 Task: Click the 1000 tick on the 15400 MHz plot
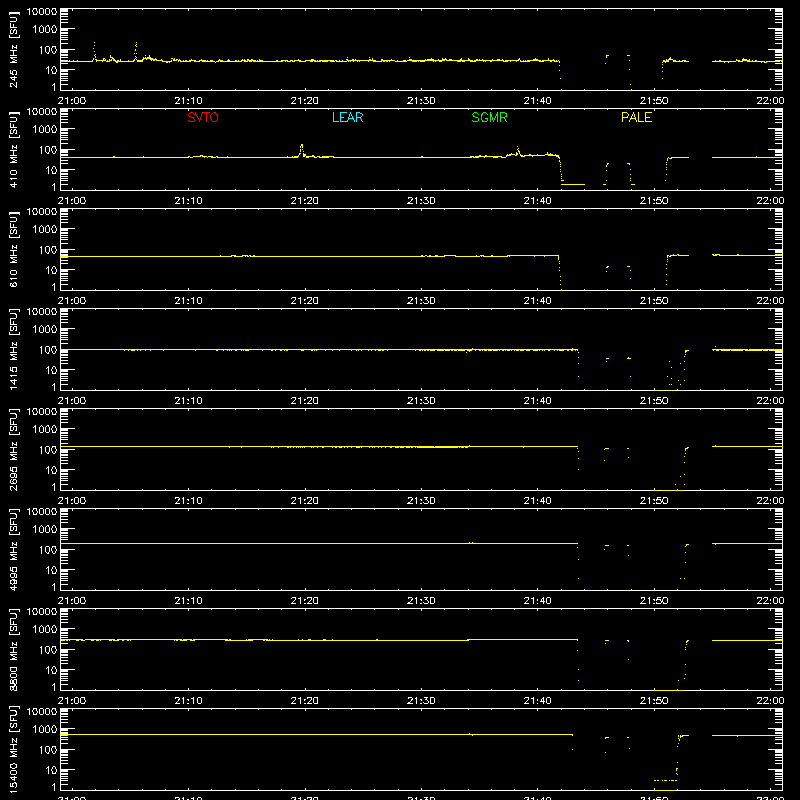click(x=45, y=730)
